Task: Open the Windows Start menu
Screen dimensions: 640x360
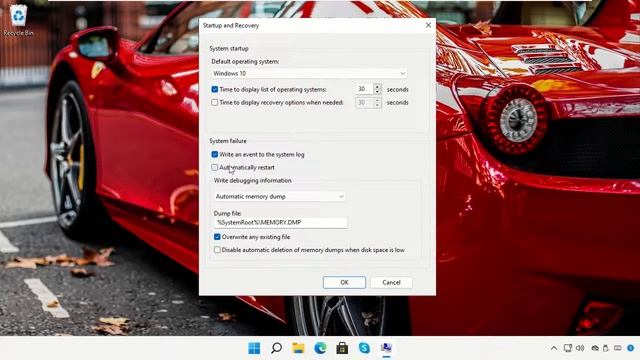Action: tap(254, 348)
